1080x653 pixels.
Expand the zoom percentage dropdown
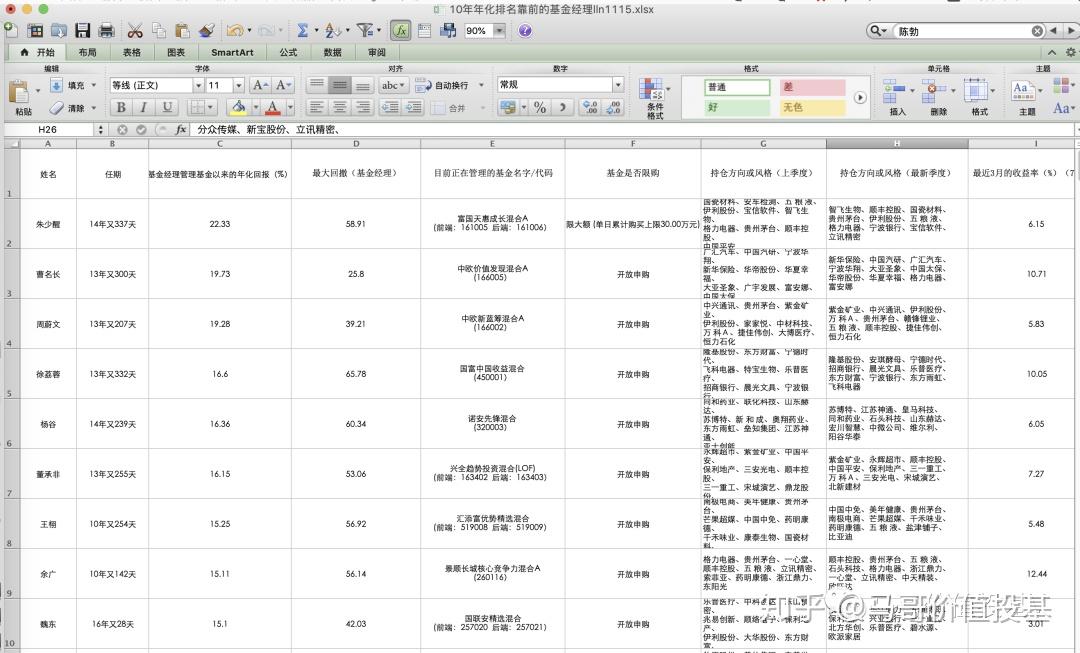point(499,30)
